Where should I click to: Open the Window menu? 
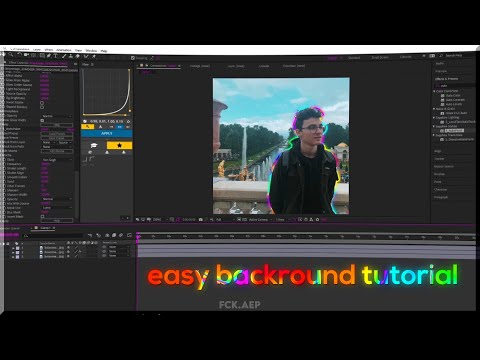91,51
